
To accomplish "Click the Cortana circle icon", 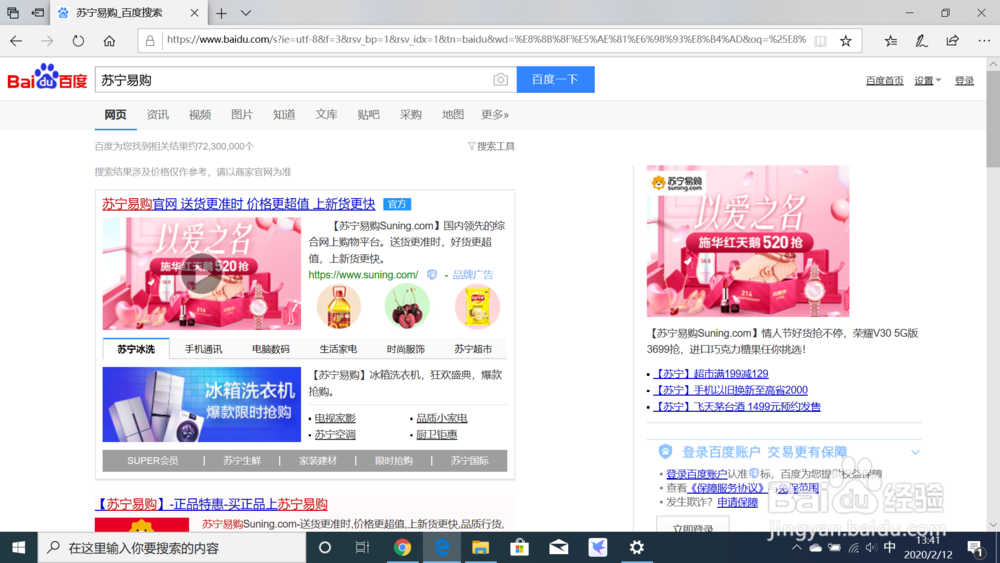I will click(x=325, y=548).
